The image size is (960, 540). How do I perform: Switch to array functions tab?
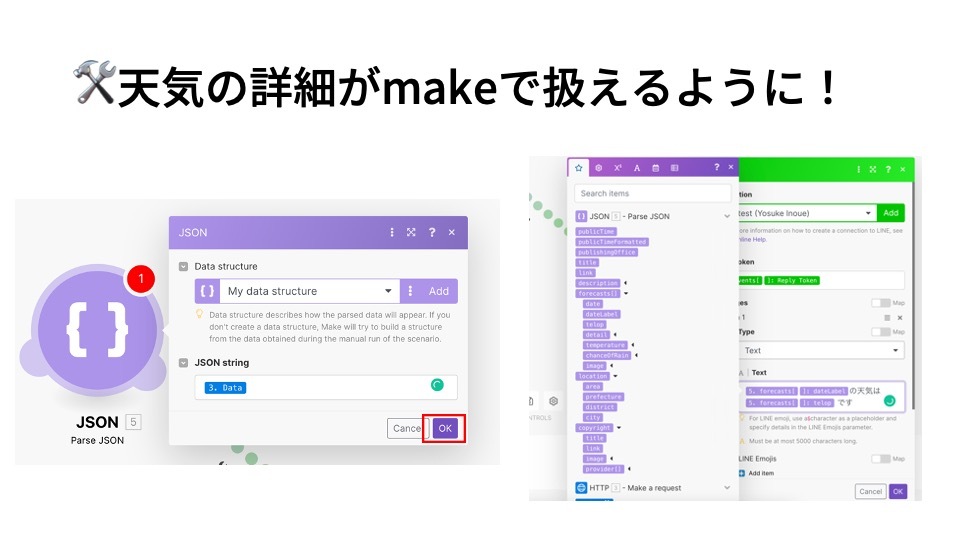(x=675, y=168)
